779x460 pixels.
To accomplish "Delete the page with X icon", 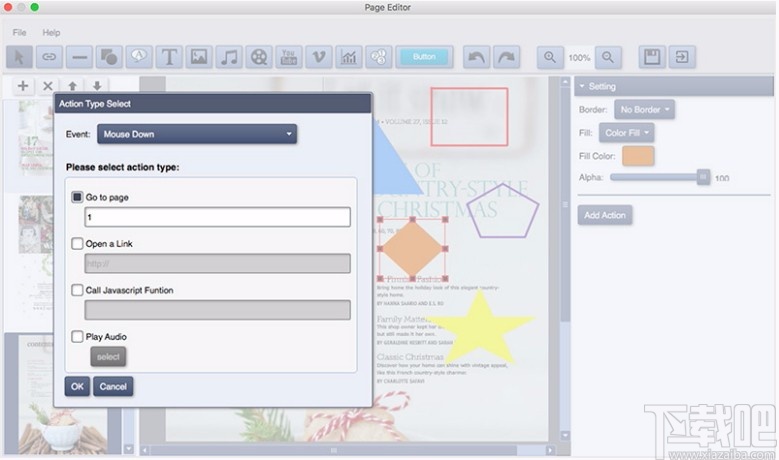I will pyautogui.click(x=48, y=85).
